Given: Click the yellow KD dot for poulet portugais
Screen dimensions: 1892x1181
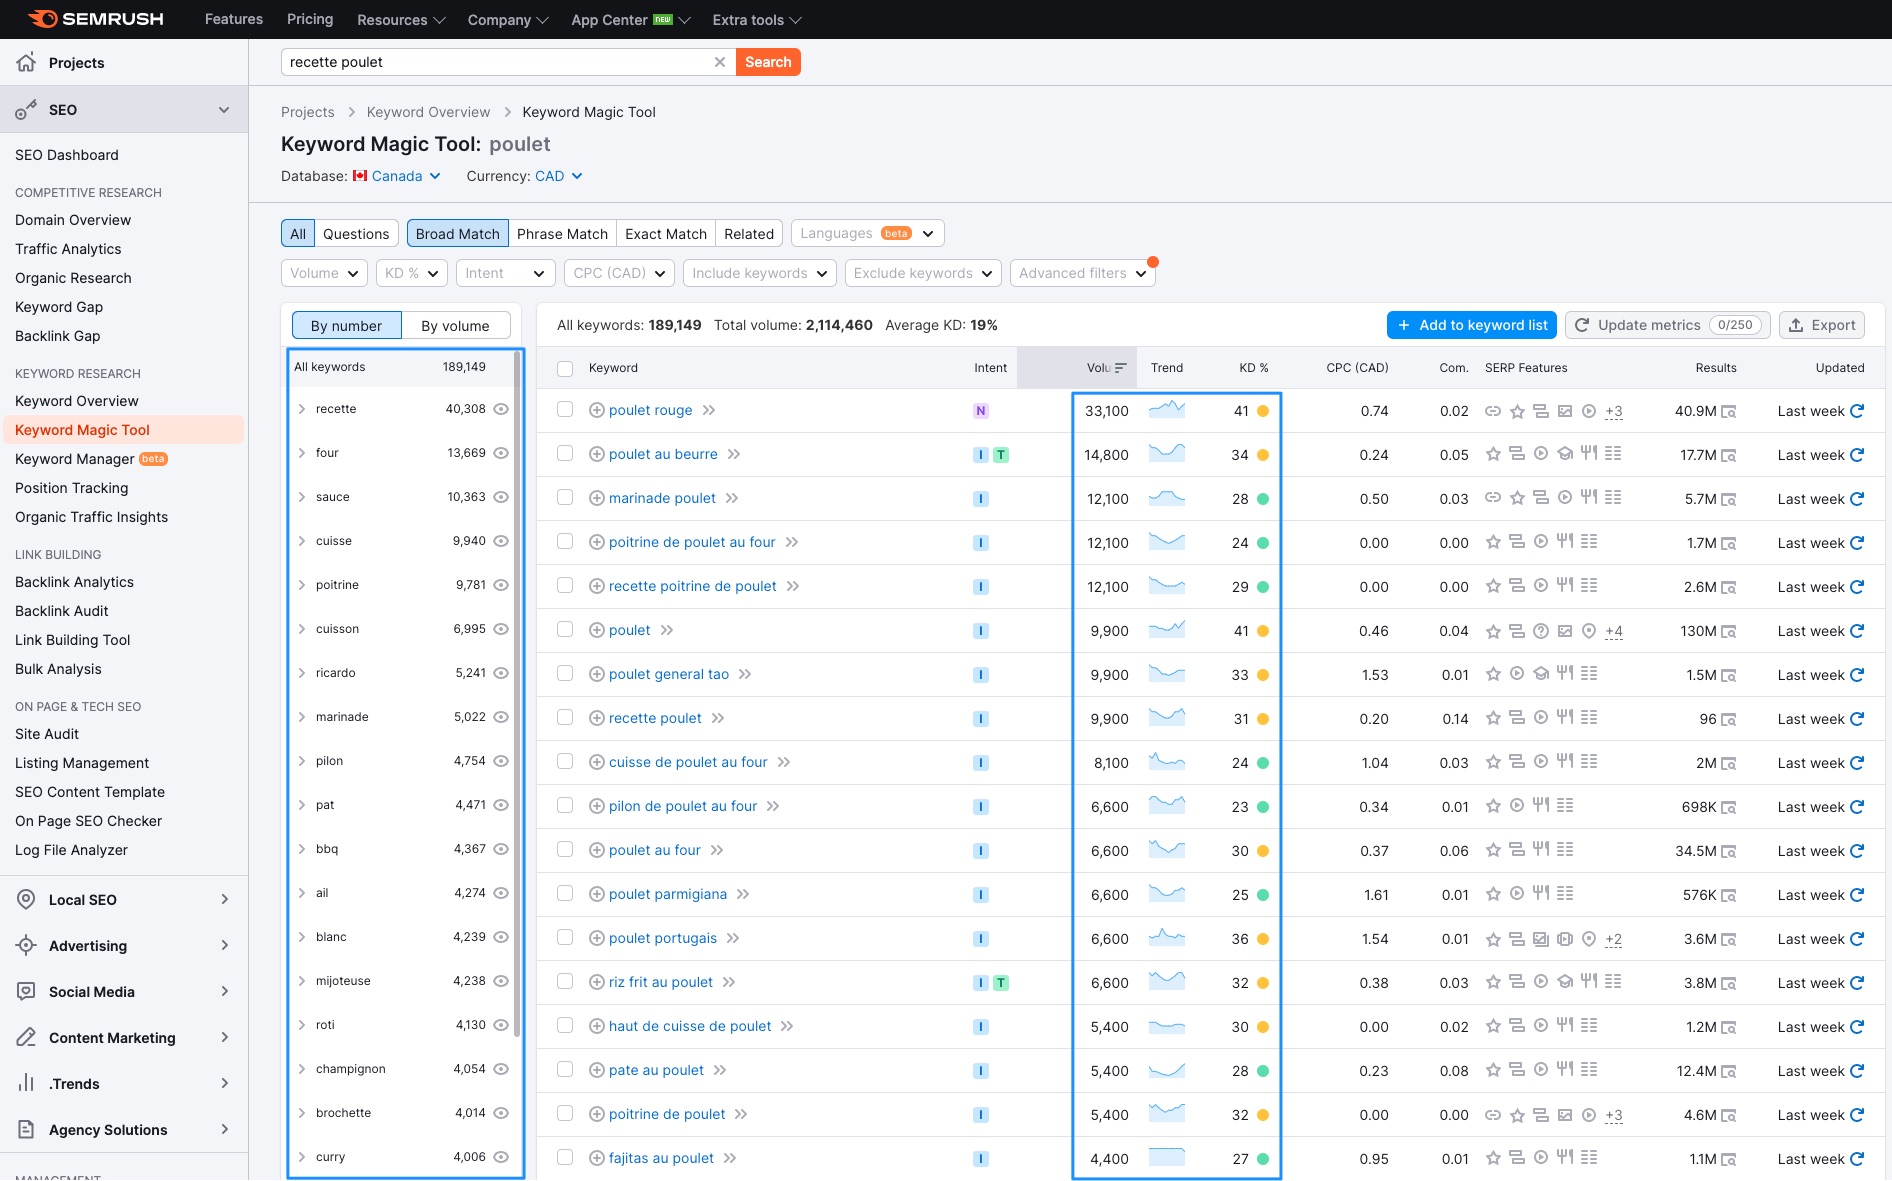Looking at the screenshot, I should tap(1263, 939).
